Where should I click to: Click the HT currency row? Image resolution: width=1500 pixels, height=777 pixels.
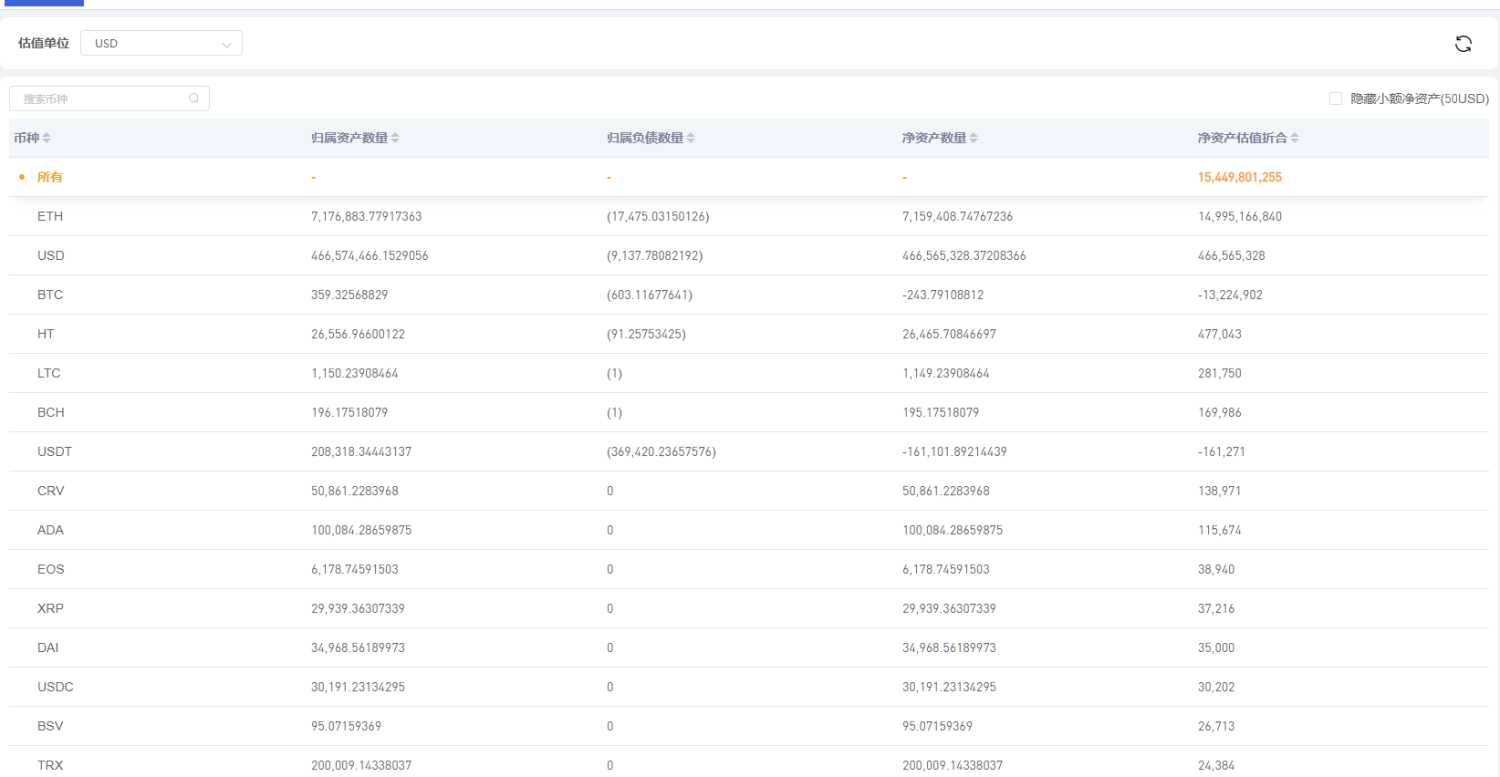pyautogui.click(x=749, y=334)
